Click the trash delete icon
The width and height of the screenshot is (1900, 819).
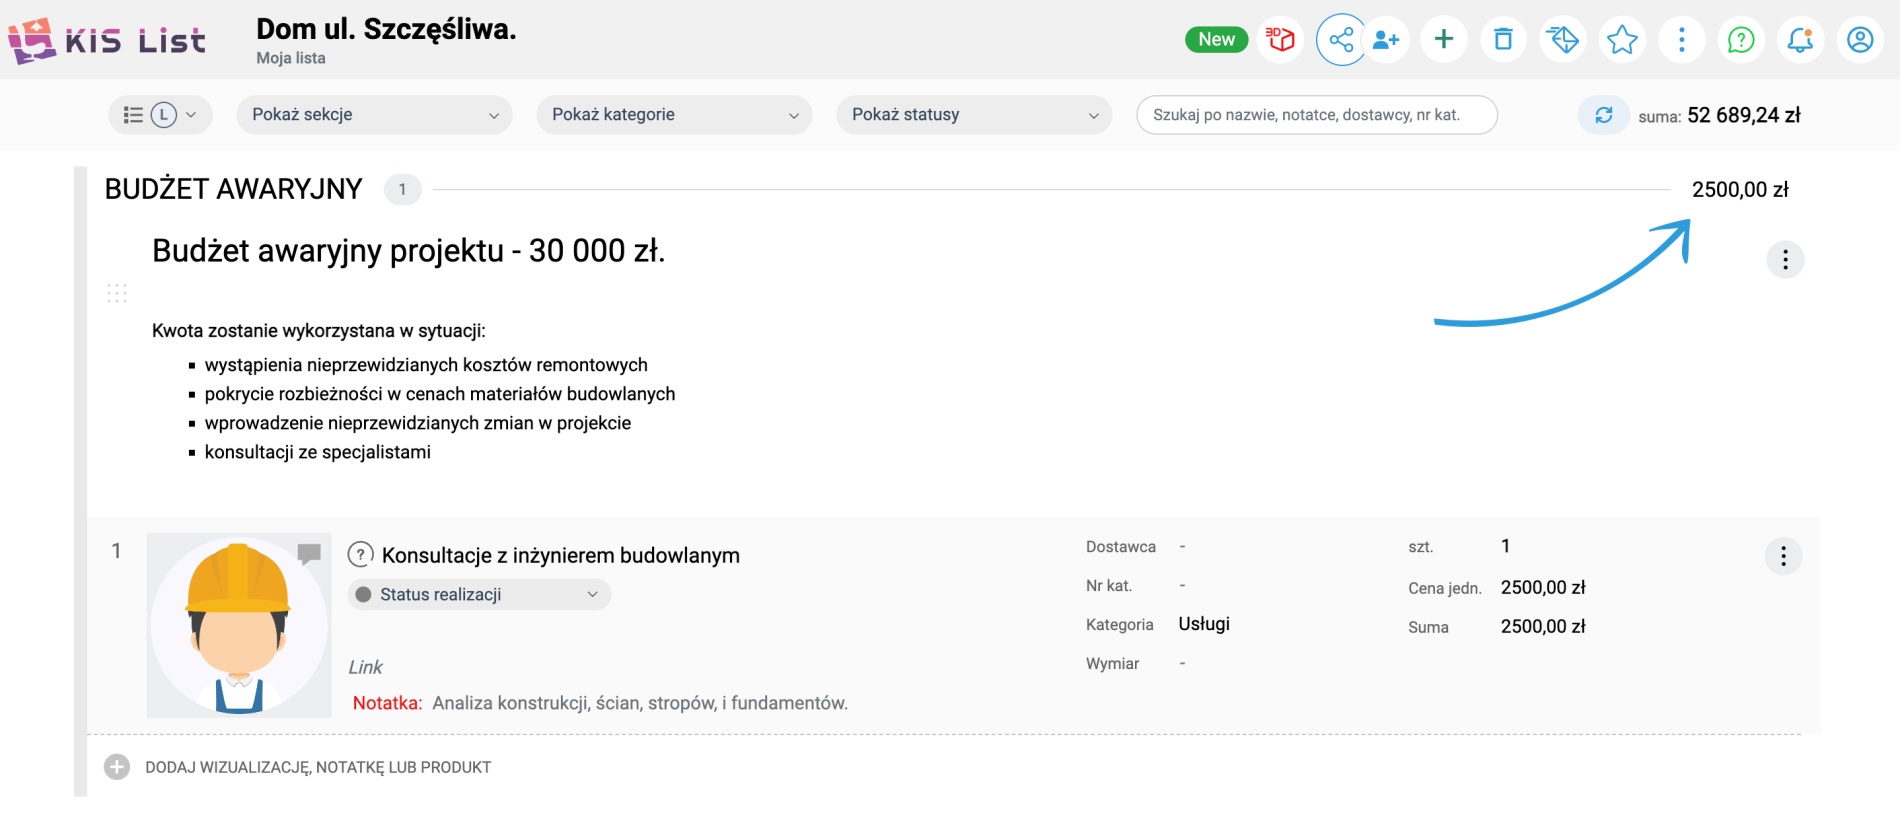pos(1503,40)
